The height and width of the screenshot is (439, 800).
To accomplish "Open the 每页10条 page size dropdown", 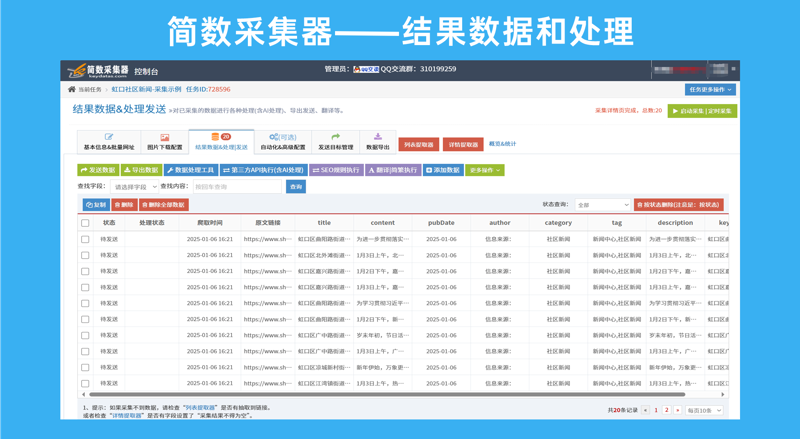I will 704,410.
